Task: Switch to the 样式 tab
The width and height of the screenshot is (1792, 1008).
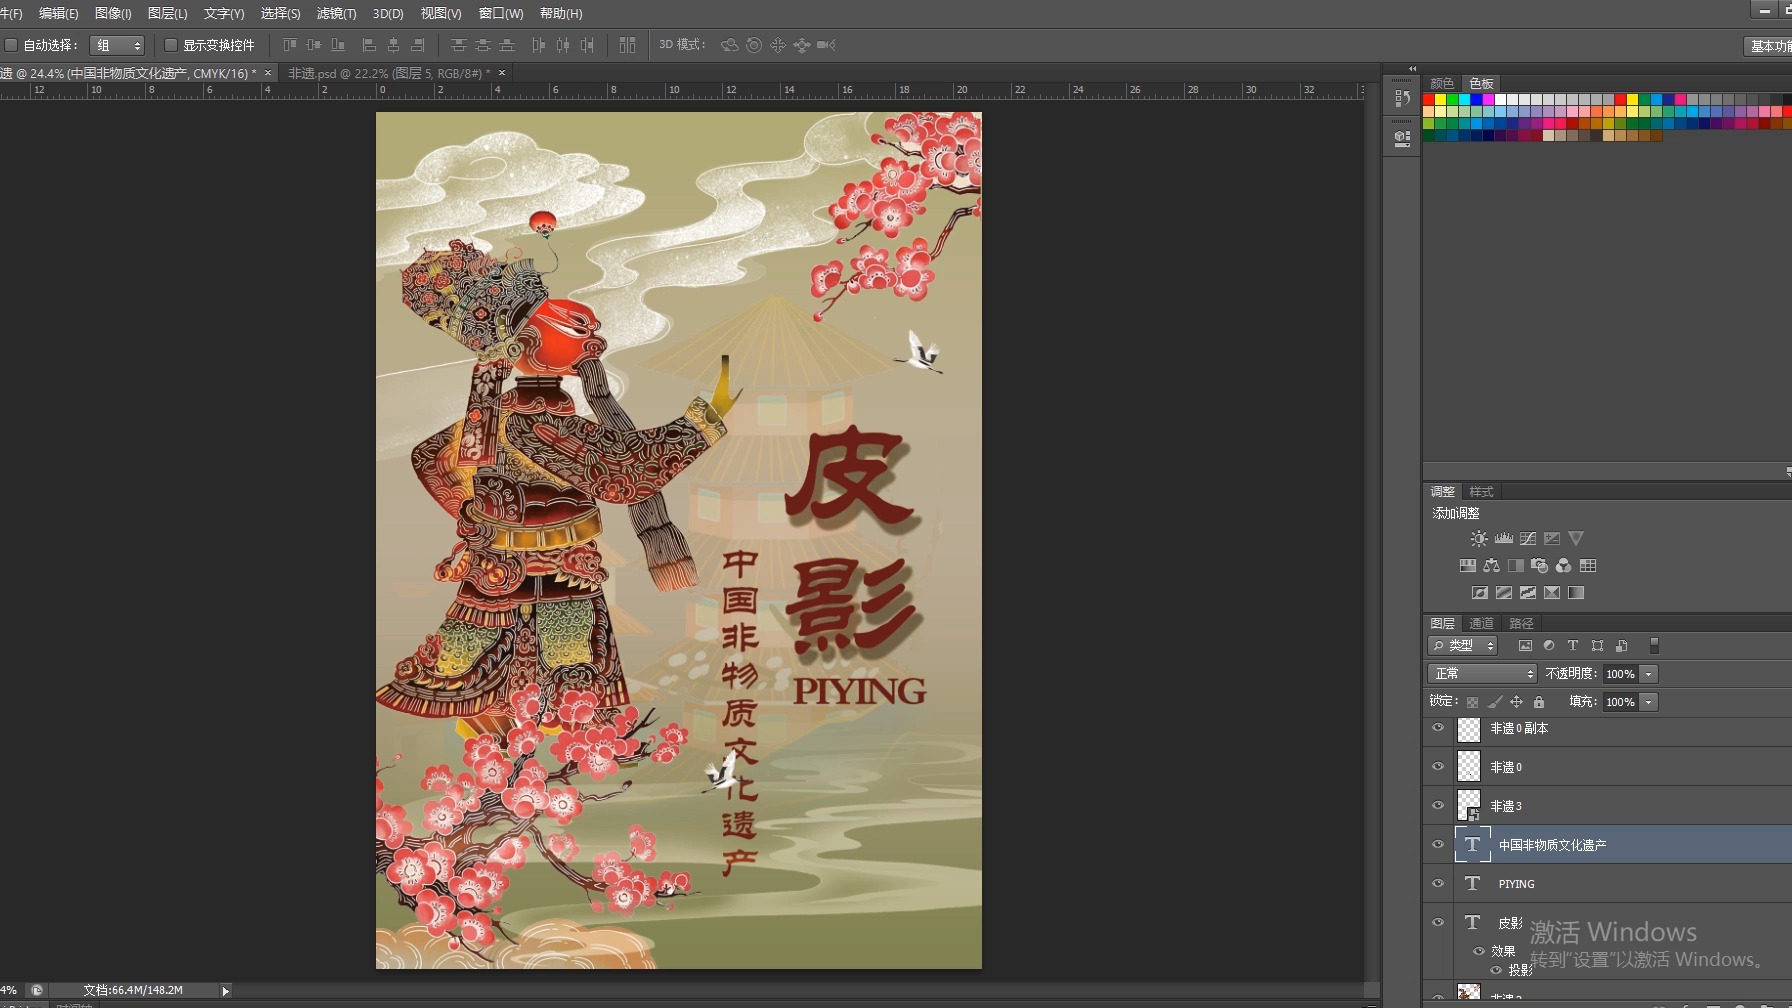Action: (1481, 491)
